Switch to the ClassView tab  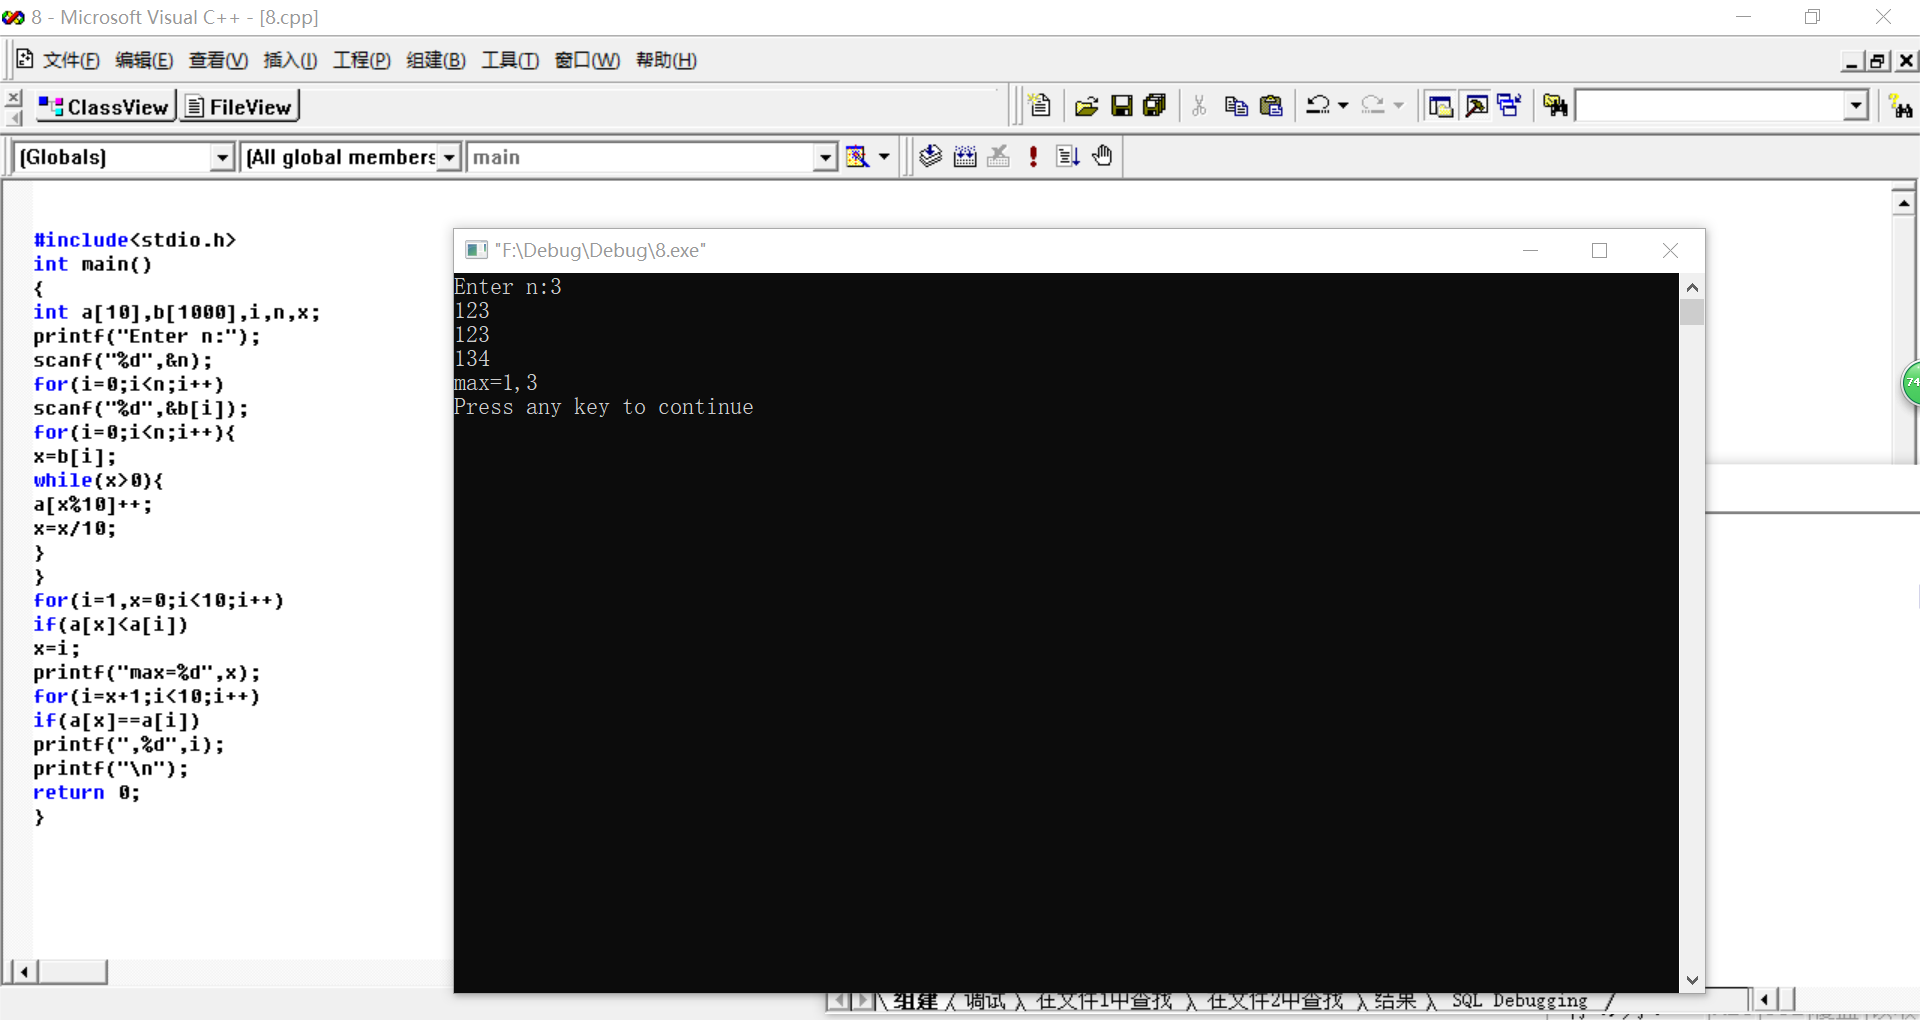[105, 106]
